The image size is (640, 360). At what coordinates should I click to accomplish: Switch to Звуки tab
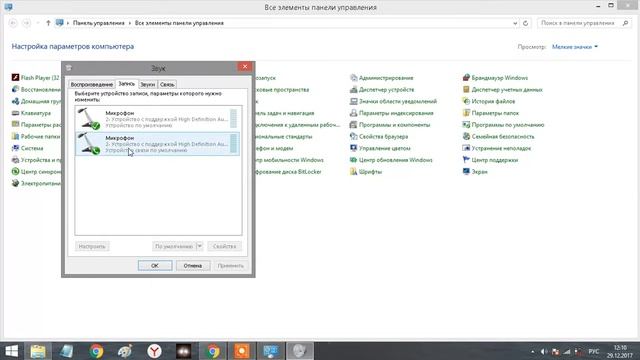pos(147,84)
